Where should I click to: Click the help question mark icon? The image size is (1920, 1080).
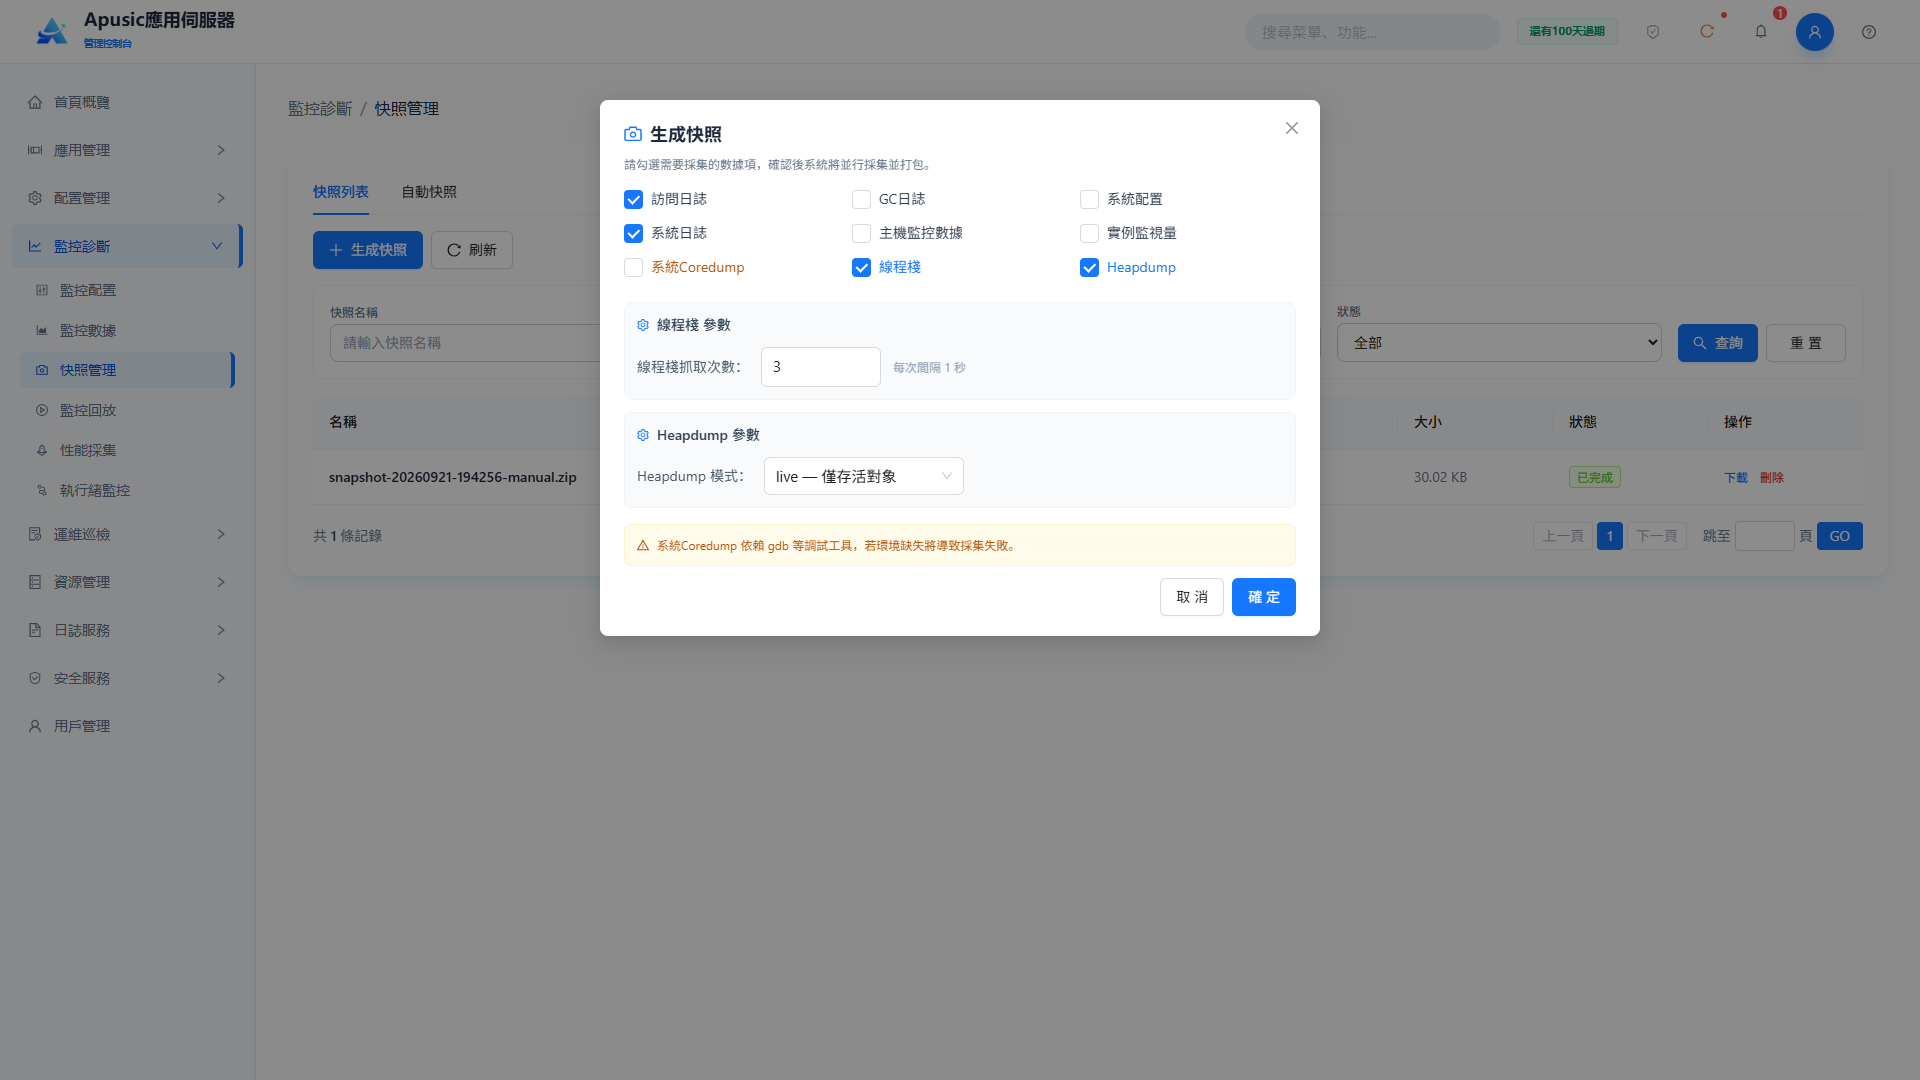tap(1869, 32)
